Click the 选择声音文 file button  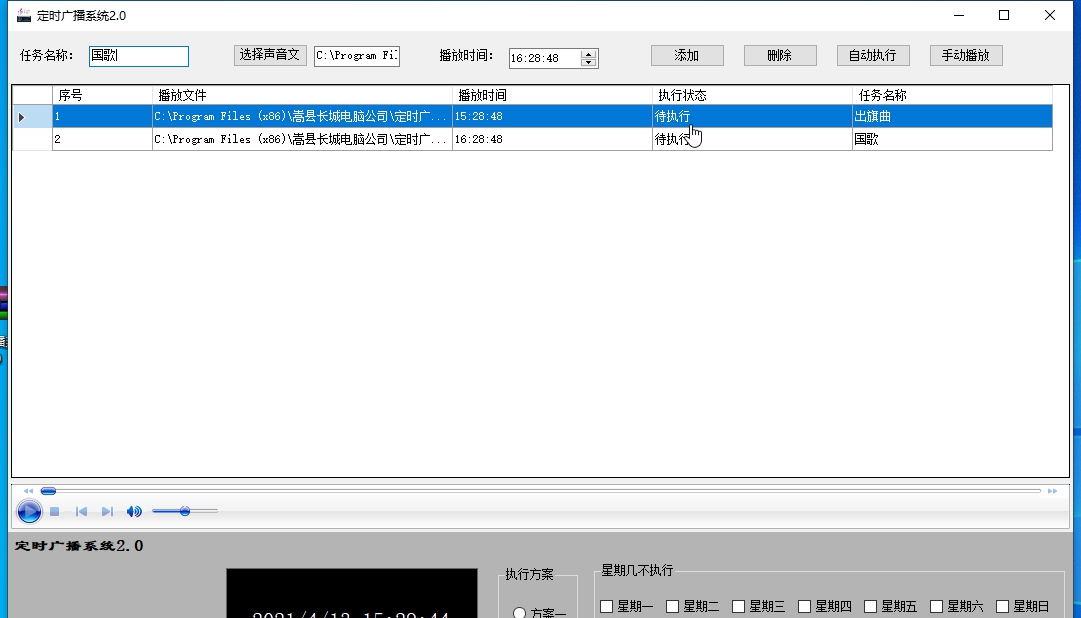(271, 55)
